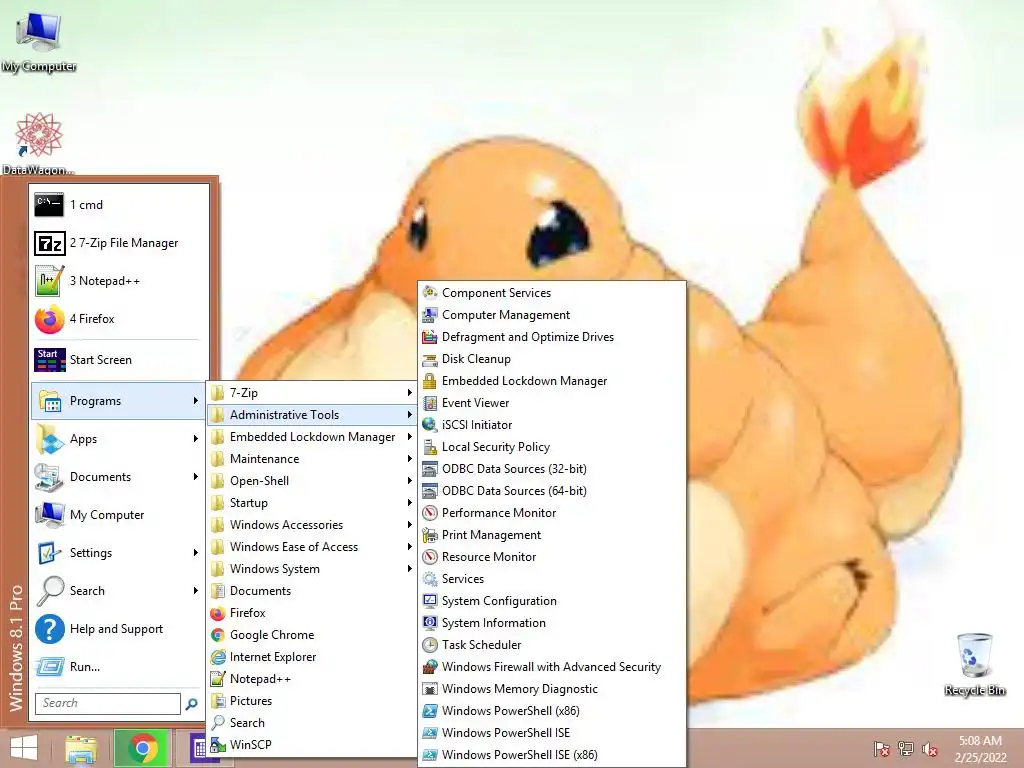Screen dimensions: 1024x768
Task: Select Administrative Tools menu entry
Action: 312,415
